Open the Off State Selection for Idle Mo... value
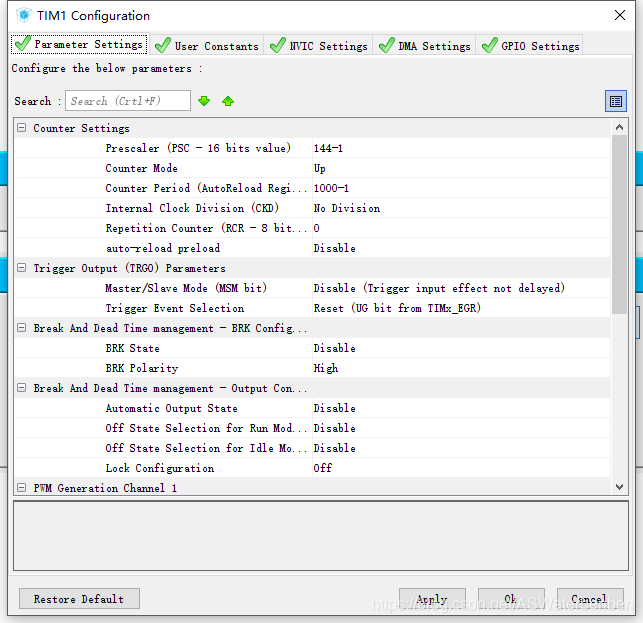 click(x=461, y=448)
